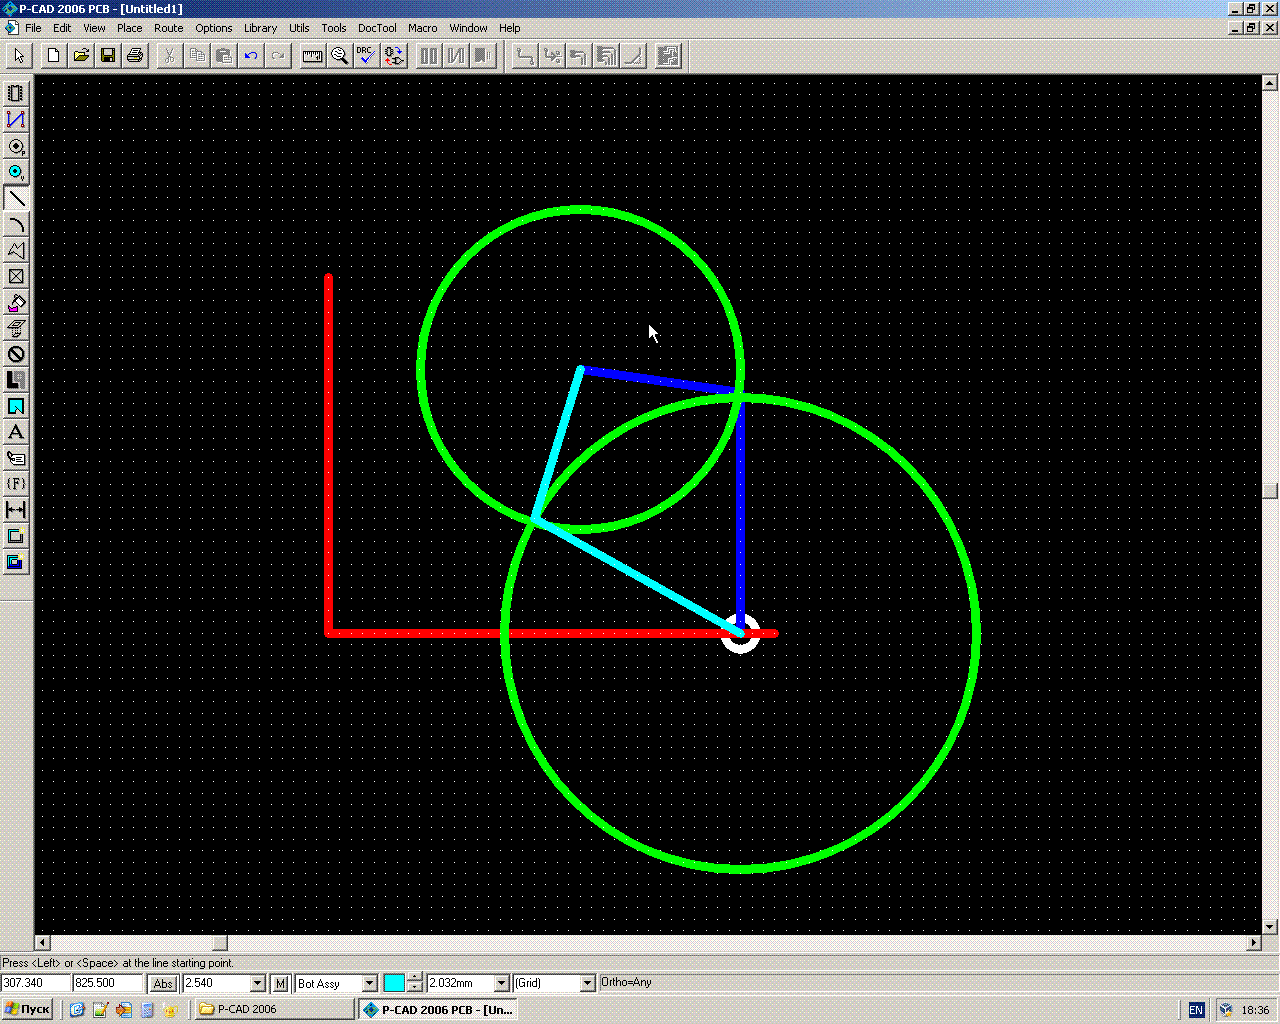Viewport: 1280px width, 1024px height.
Task: Expand the Bot Assy layer dropdown
Action: click(x=369, y=984)
